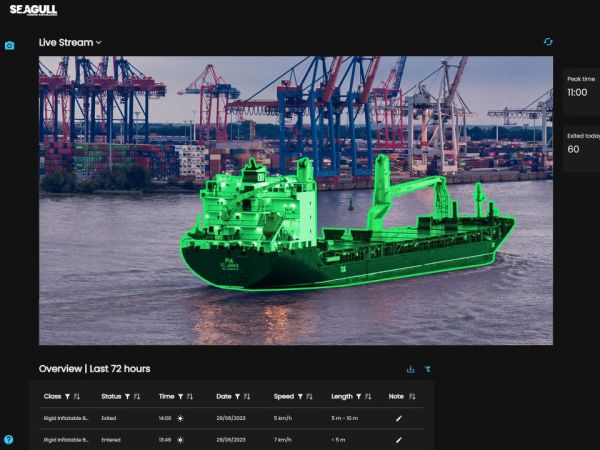This screenshot has width=600, height=450.
Task: Click the sun icon in 14:05 row
Action: (180, 418)
